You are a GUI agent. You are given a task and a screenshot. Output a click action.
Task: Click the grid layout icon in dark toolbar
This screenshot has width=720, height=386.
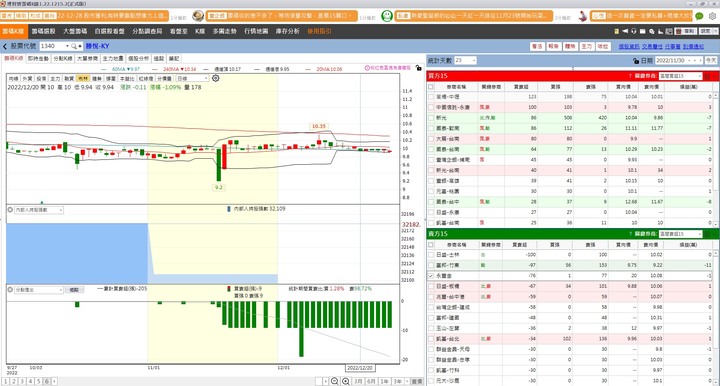[x=669, y=31]
